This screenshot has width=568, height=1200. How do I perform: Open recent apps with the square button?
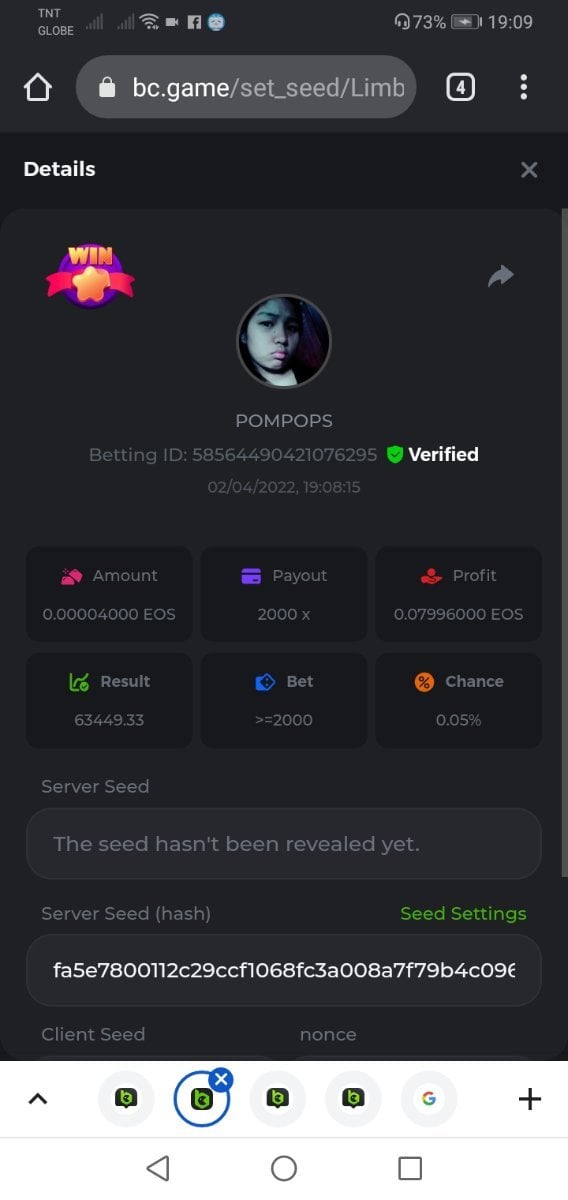[410, 1168]
